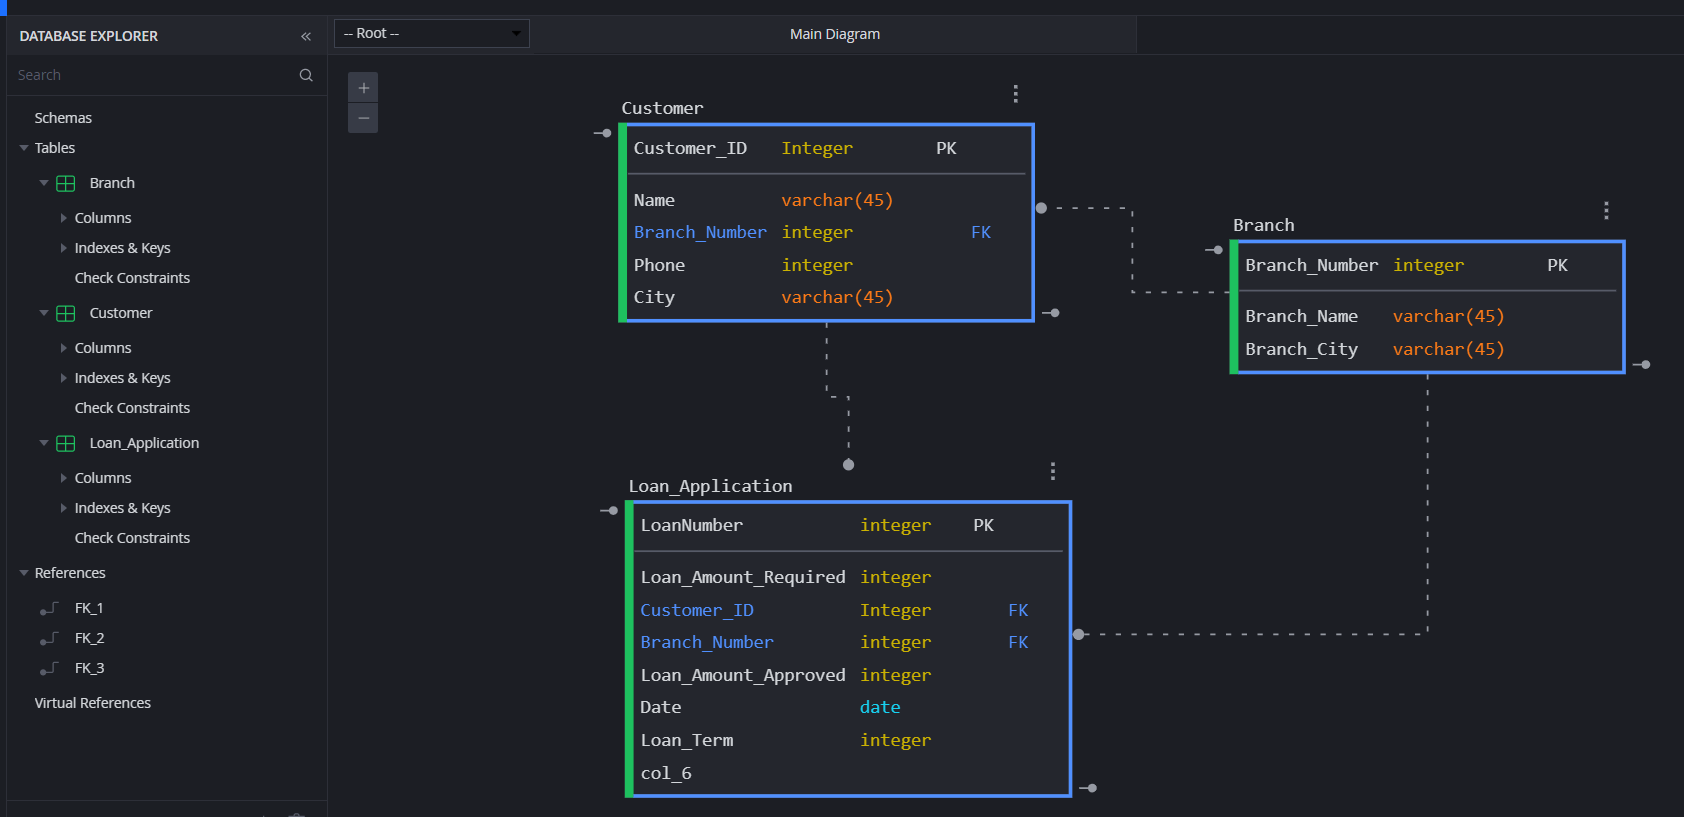
Task: Select the Loan_Application table title in diagram
Action: pyautogui.click(x=710, y=486)
